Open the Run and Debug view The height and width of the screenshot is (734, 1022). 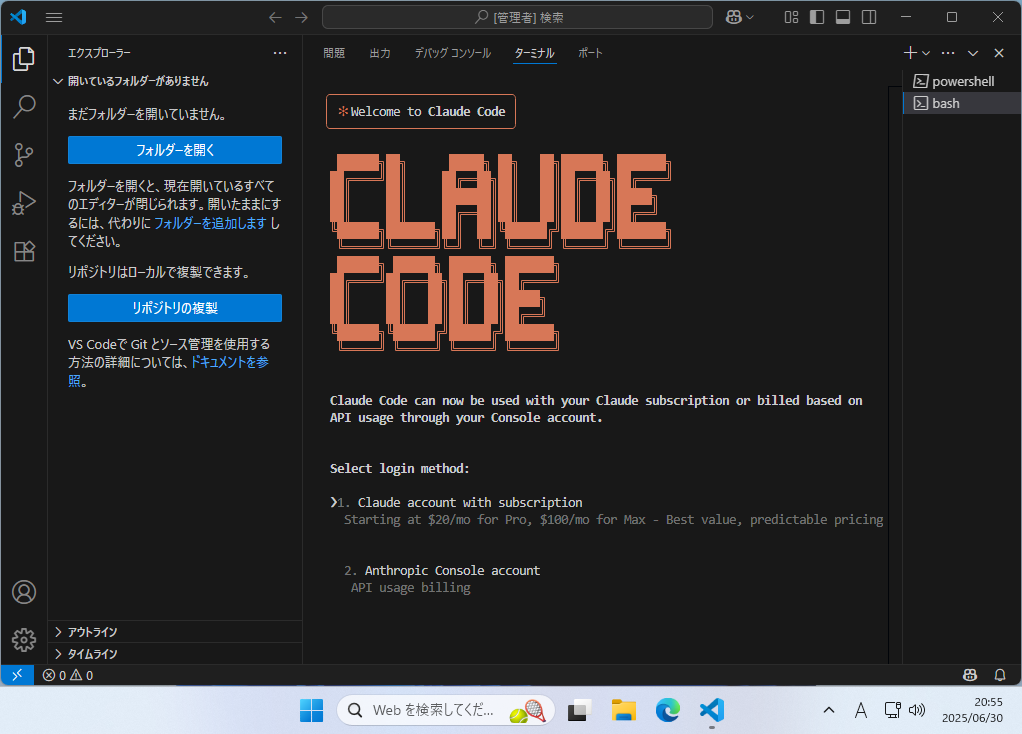click(x=24, y=203)
